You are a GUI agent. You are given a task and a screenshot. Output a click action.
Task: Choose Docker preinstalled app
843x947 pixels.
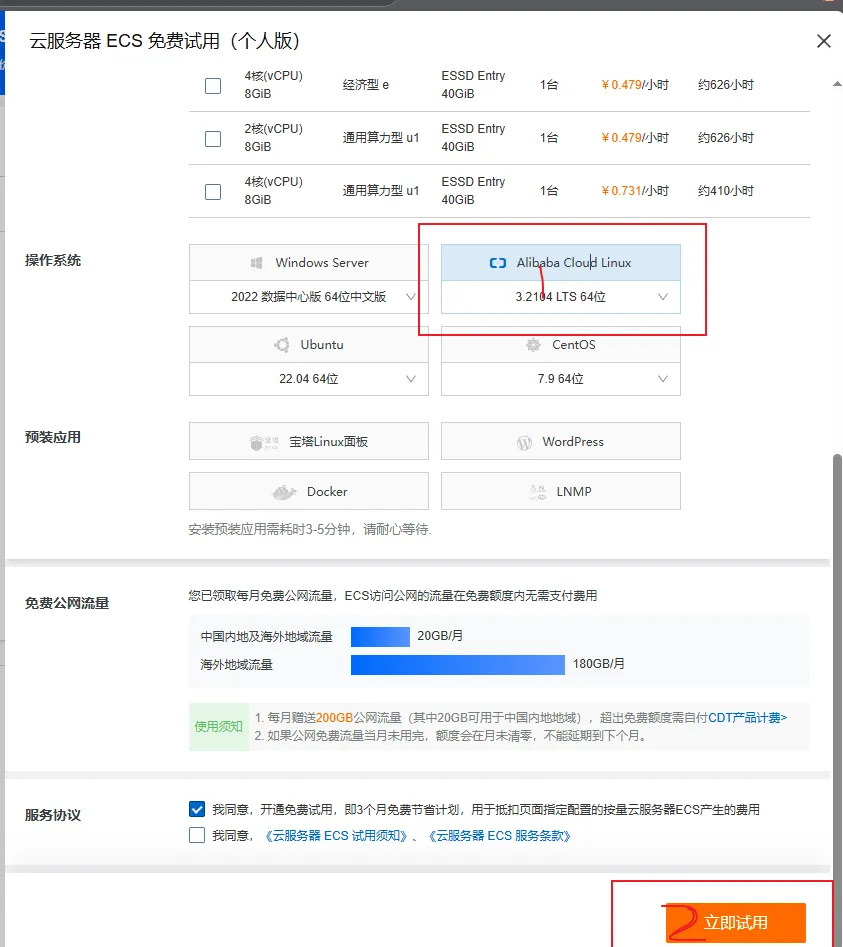coord(309,492)
